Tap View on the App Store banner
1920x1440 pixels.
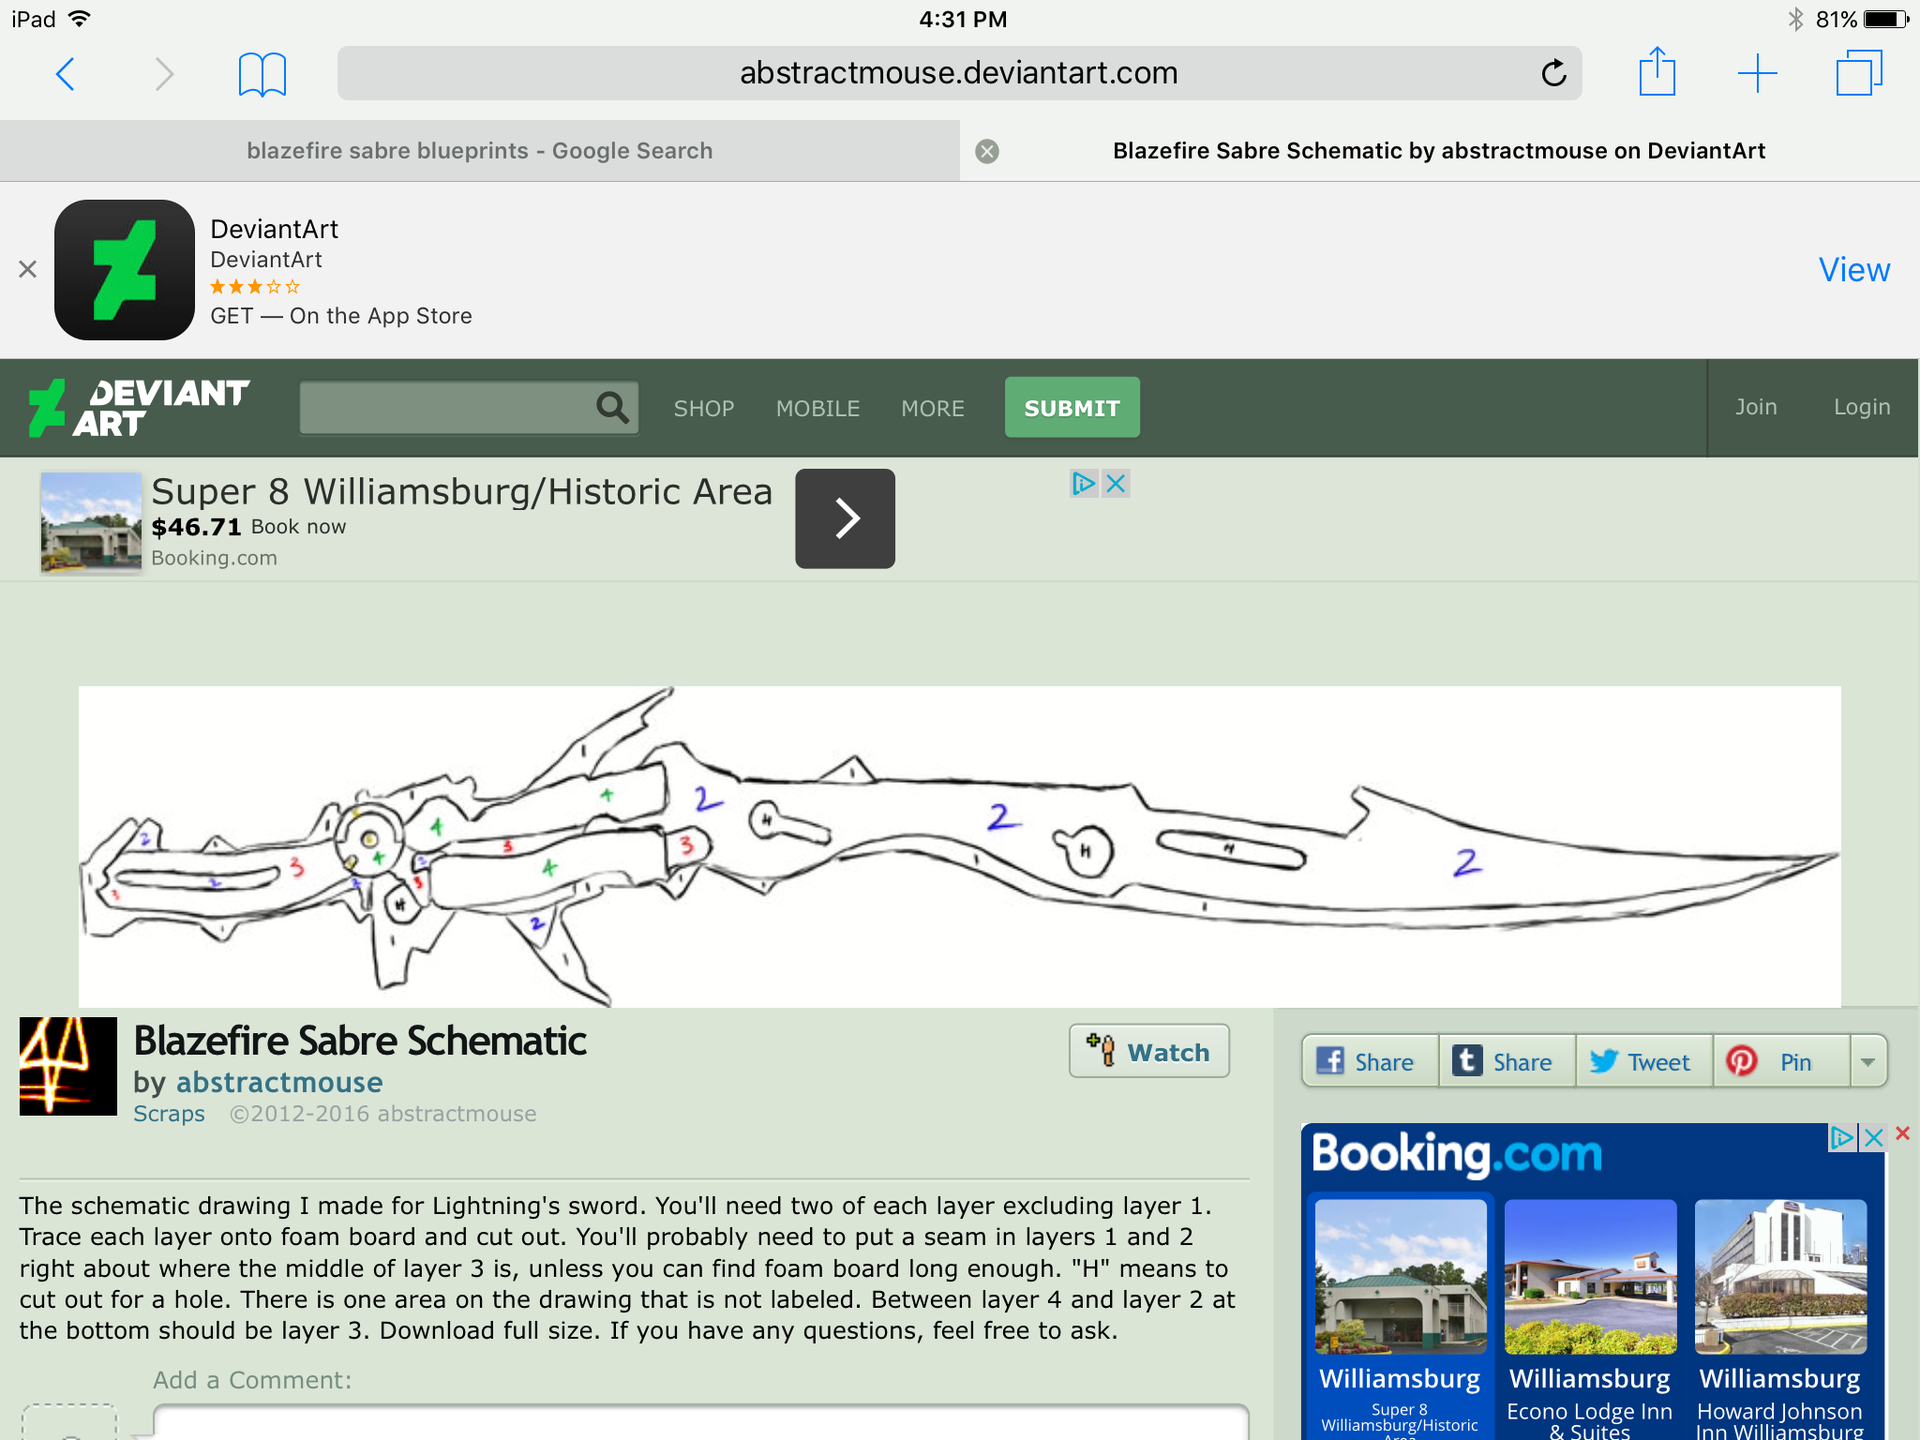pos(1854,270)
